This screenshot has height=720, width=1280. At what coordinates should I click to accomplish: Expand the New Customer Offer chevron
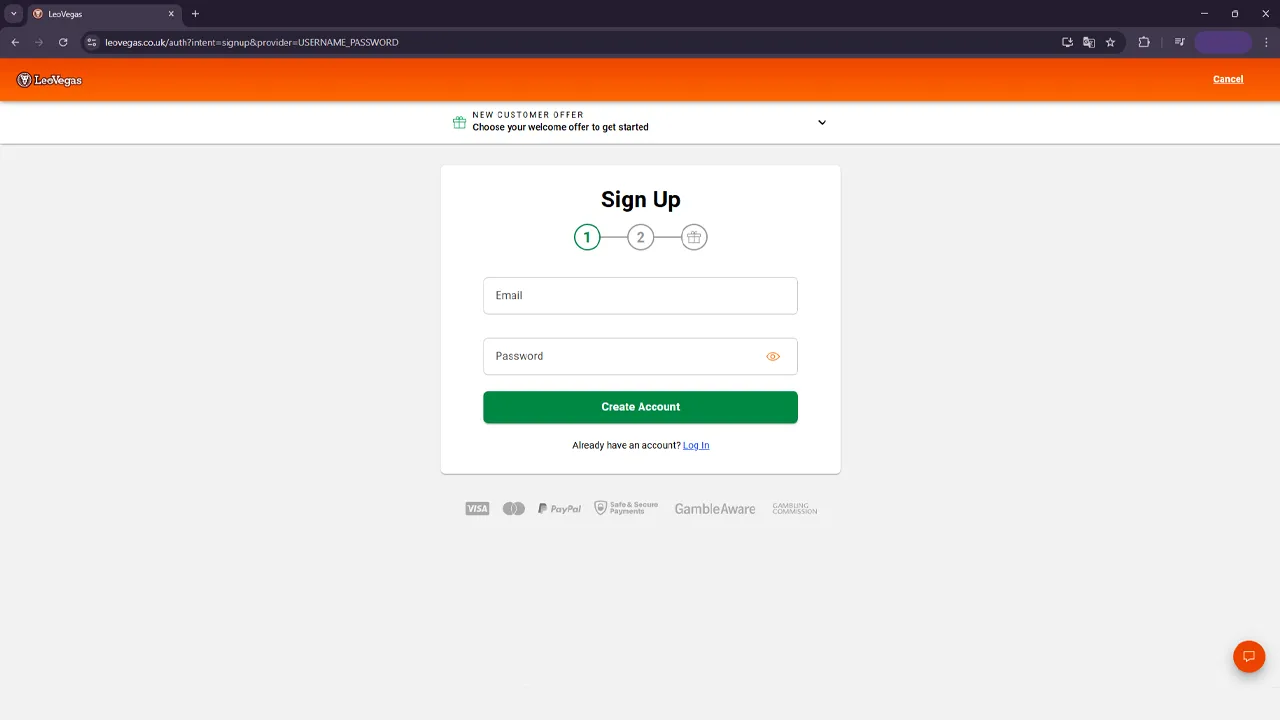click(822, 122)
